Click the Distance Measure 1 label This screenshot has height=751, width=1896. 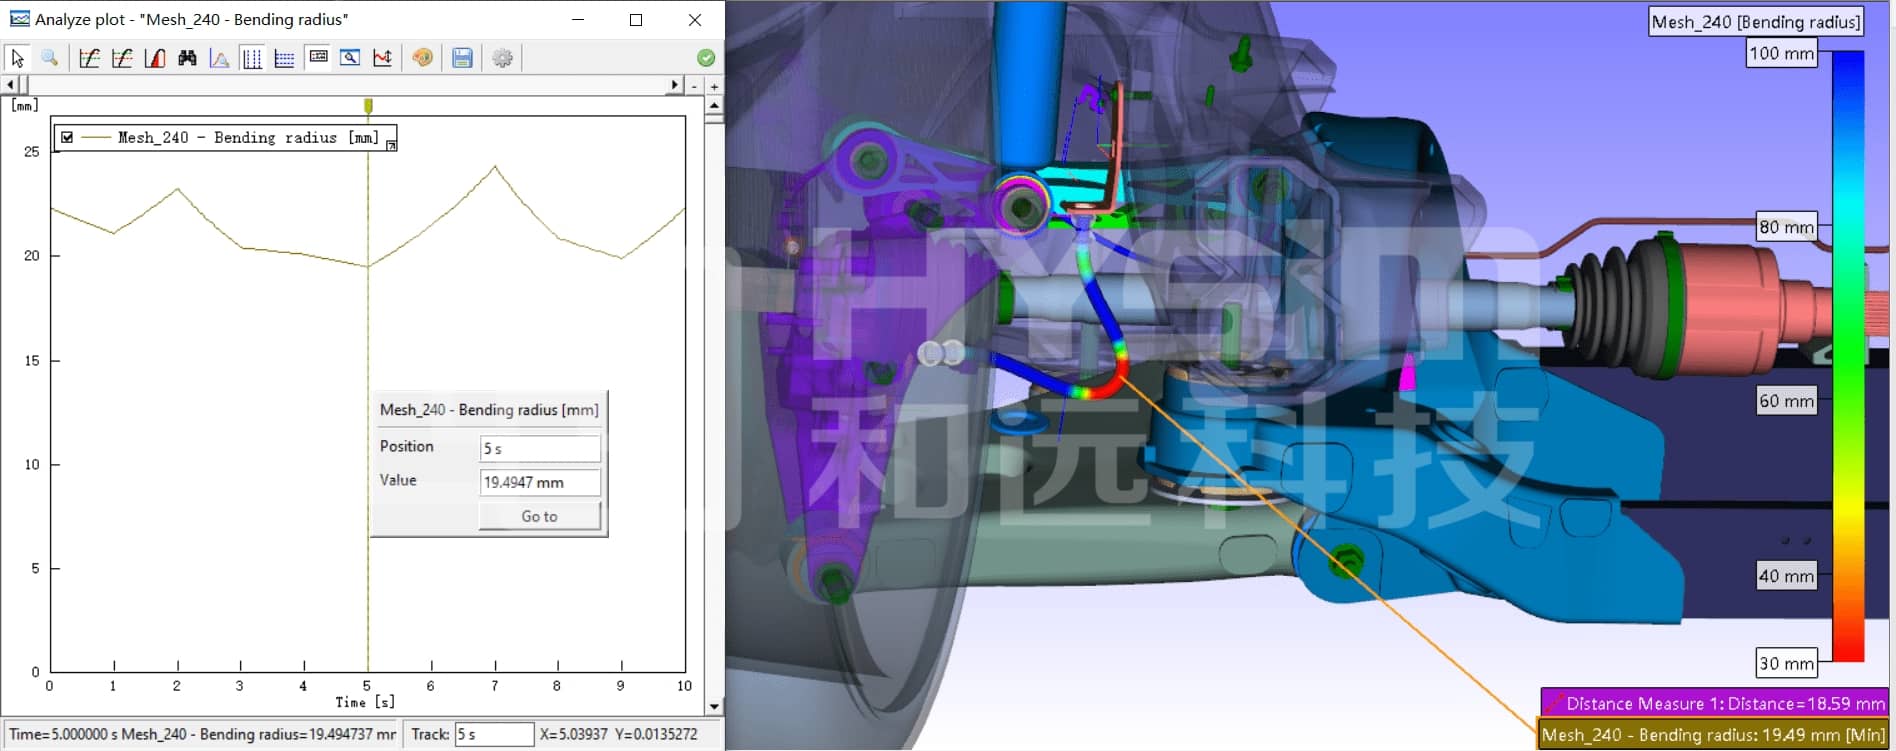[x=1714, y=703]
